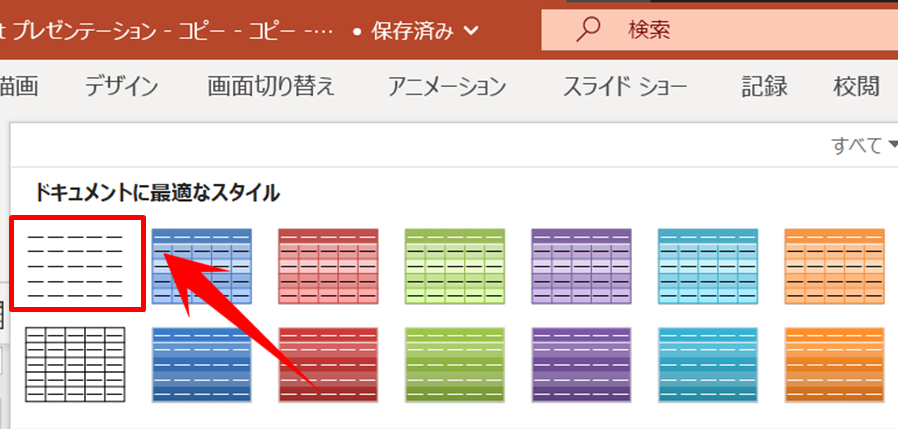Select the solid dark blue table style
Image resolution: width=898 pixels, height=429 pixels.
[202, 364]
